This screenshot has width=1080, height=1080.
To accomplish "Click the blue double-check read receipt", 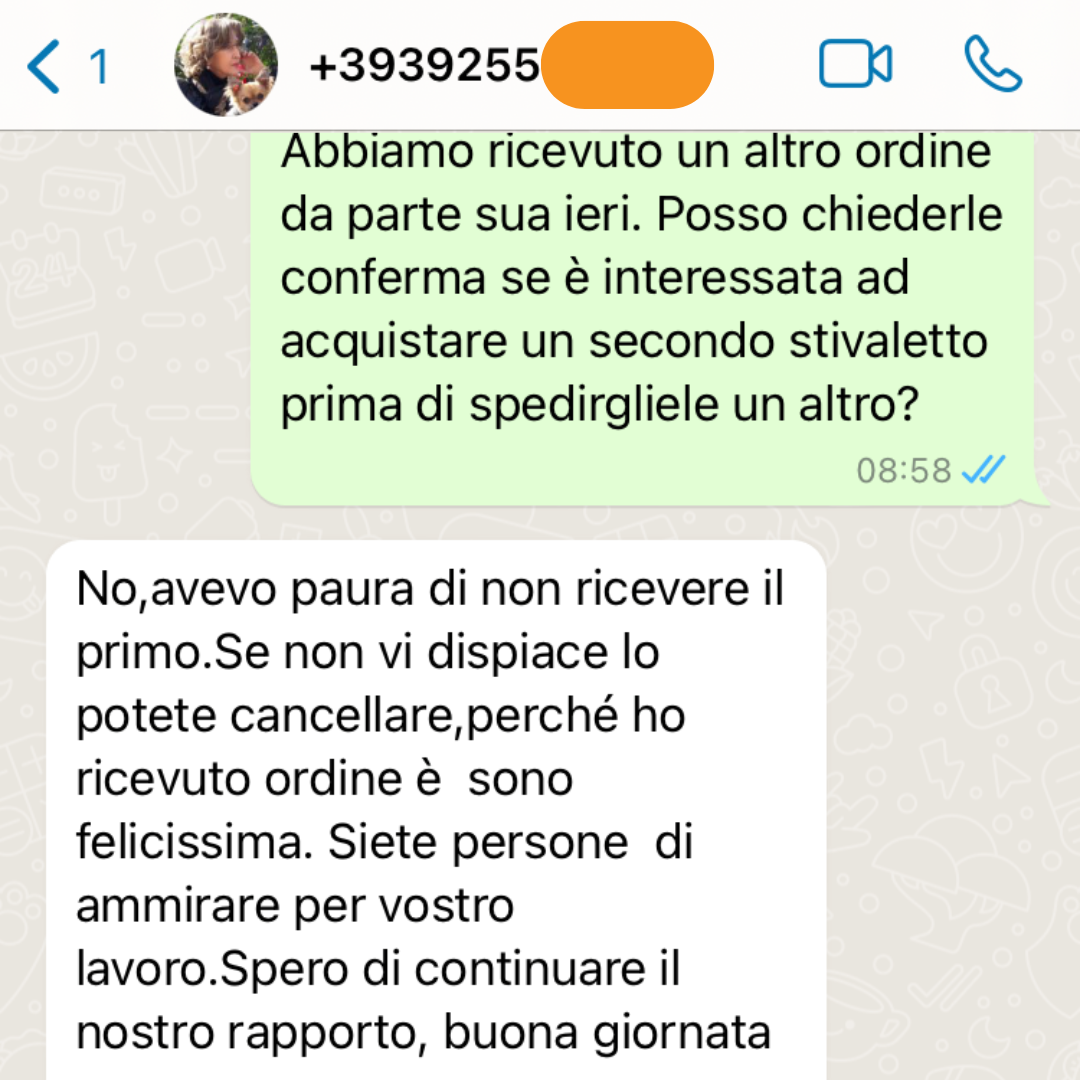I will pyautogui.click(x=984, y=470).
